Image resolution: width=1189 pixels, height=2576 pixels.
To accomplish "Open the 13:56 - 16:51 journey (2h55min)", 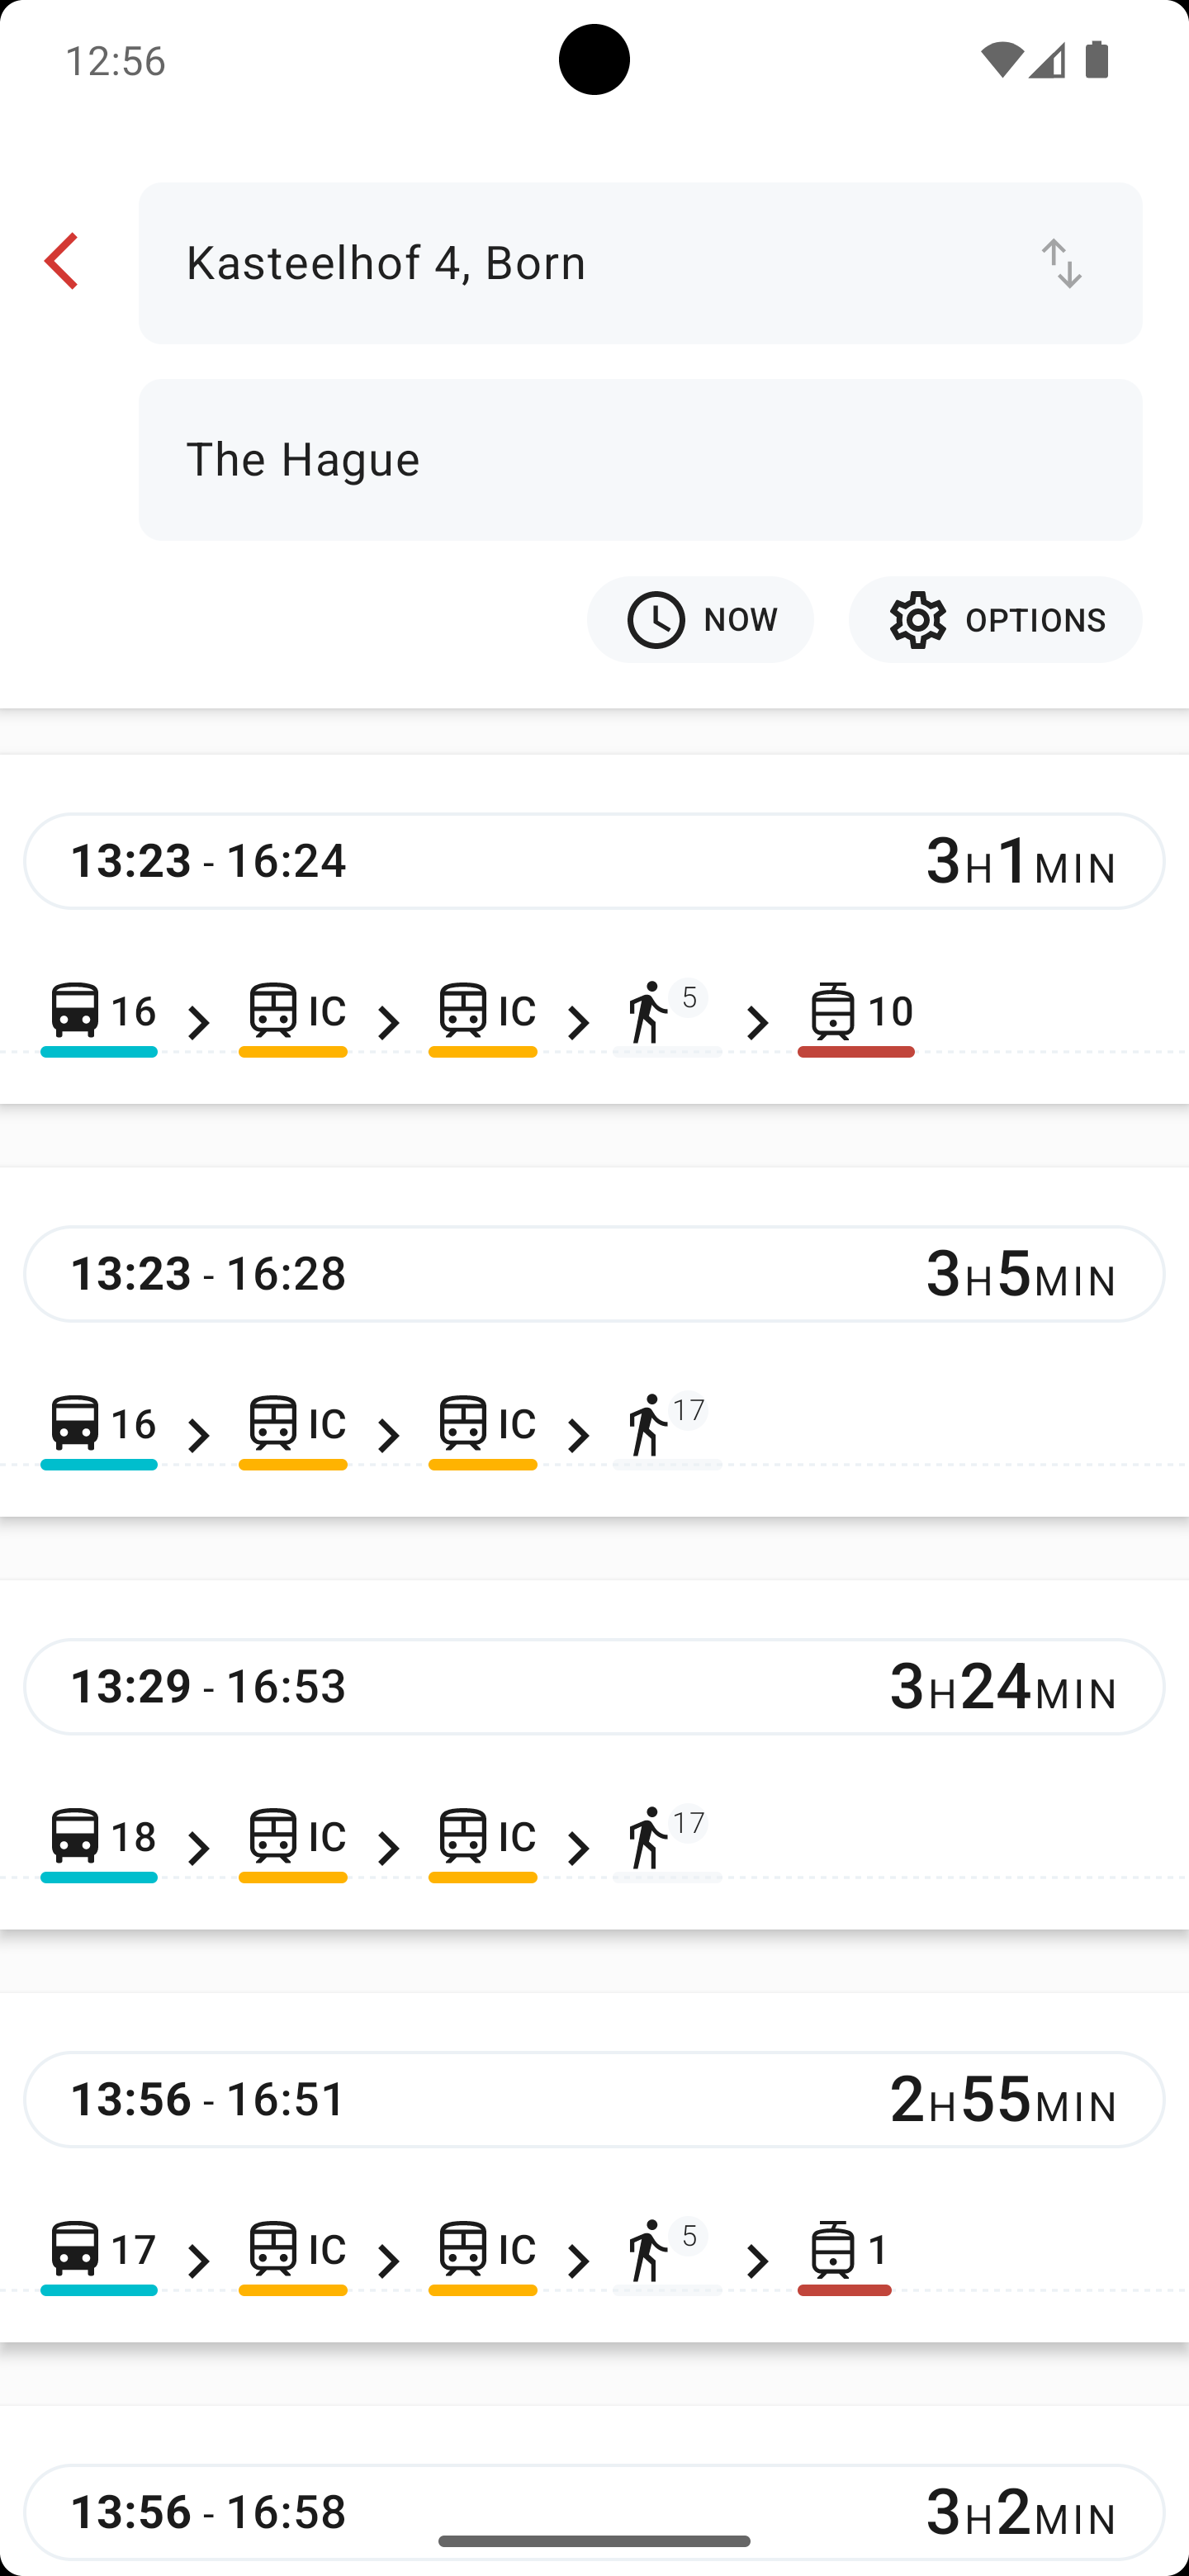I will (x=594, y=2100).
